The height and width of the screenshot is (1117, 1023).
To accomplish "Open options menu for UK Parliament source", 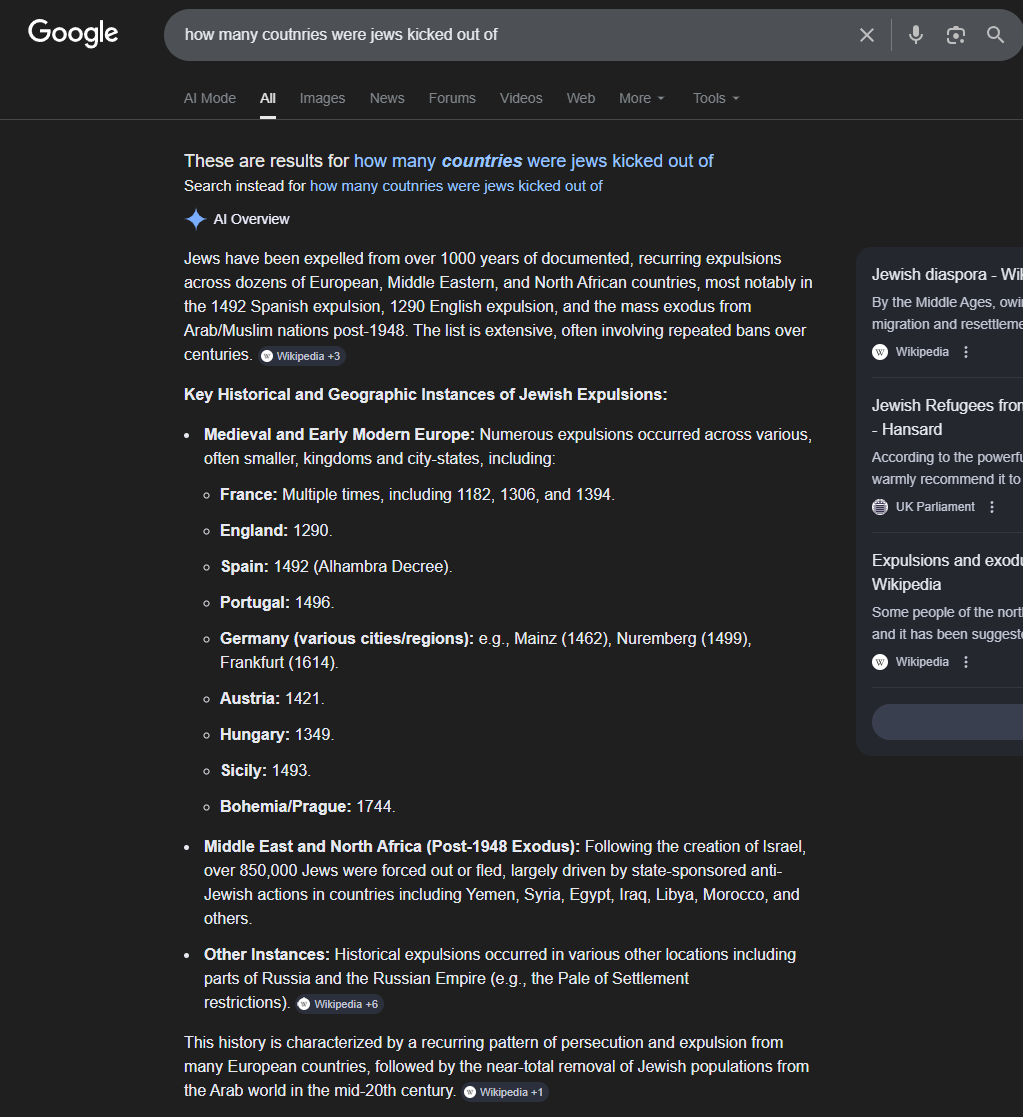I will 992,507.
